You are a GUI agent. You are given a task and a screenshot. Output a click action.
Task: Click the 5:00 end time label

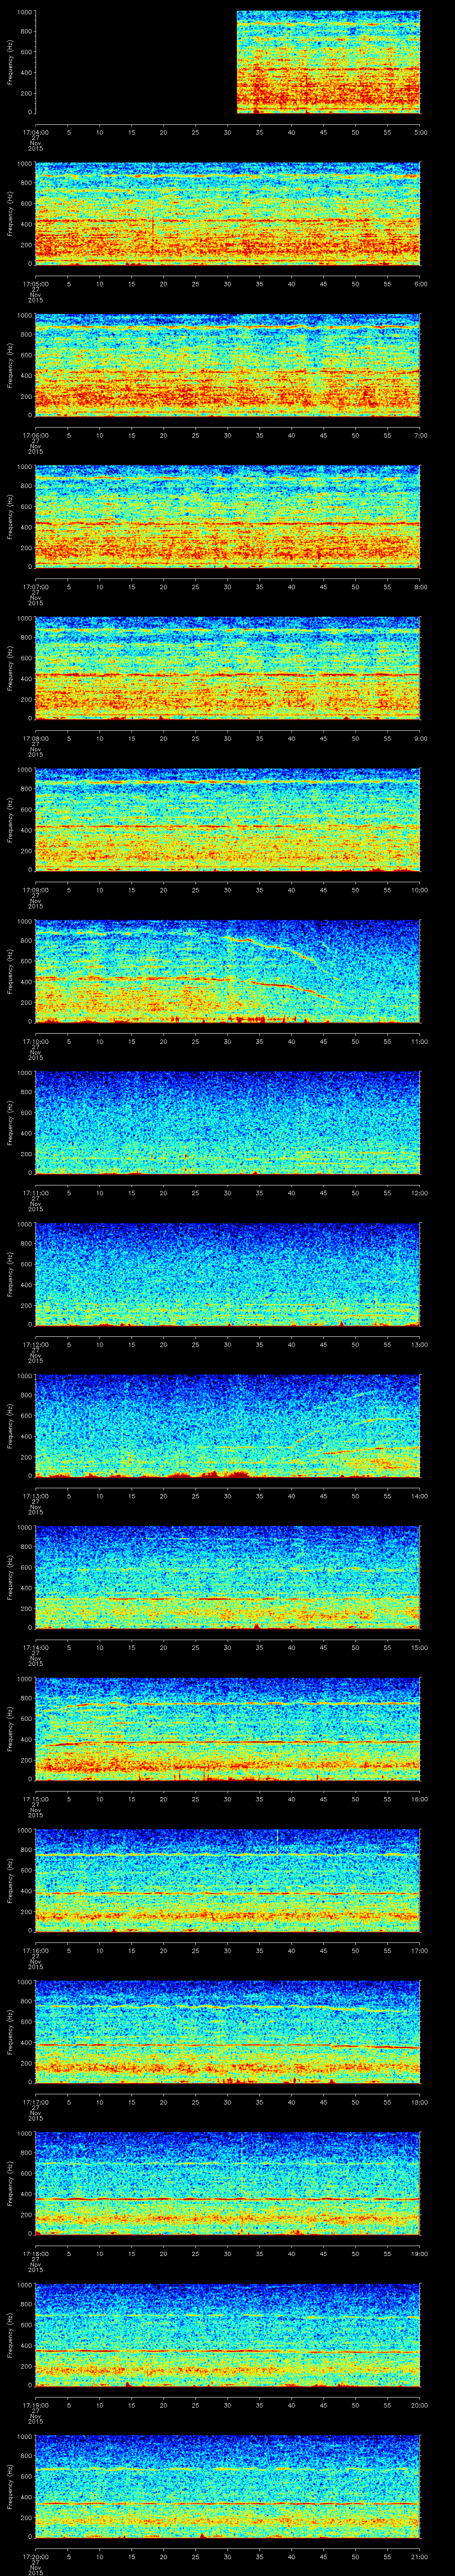tap(420, 131)
